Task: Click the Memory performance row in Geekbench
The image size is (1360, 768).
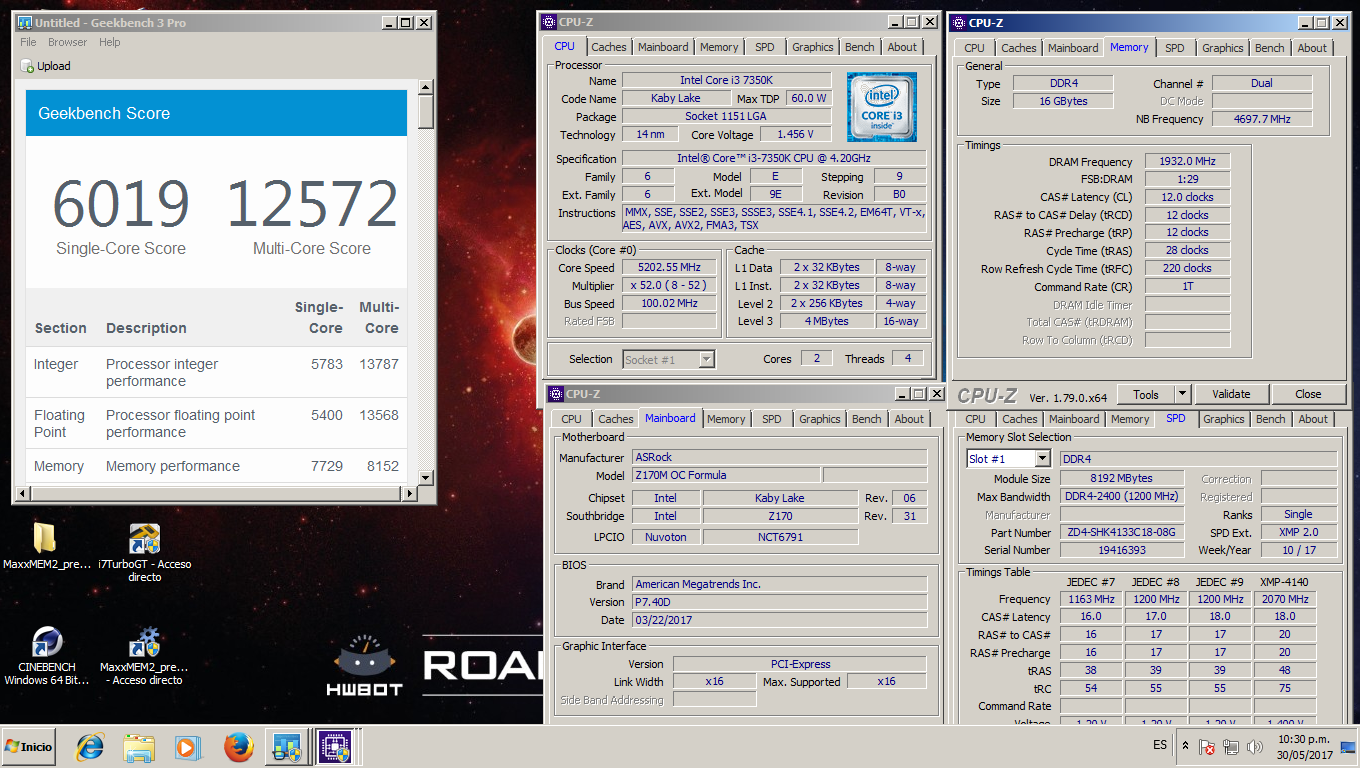Action: point(216,466)
